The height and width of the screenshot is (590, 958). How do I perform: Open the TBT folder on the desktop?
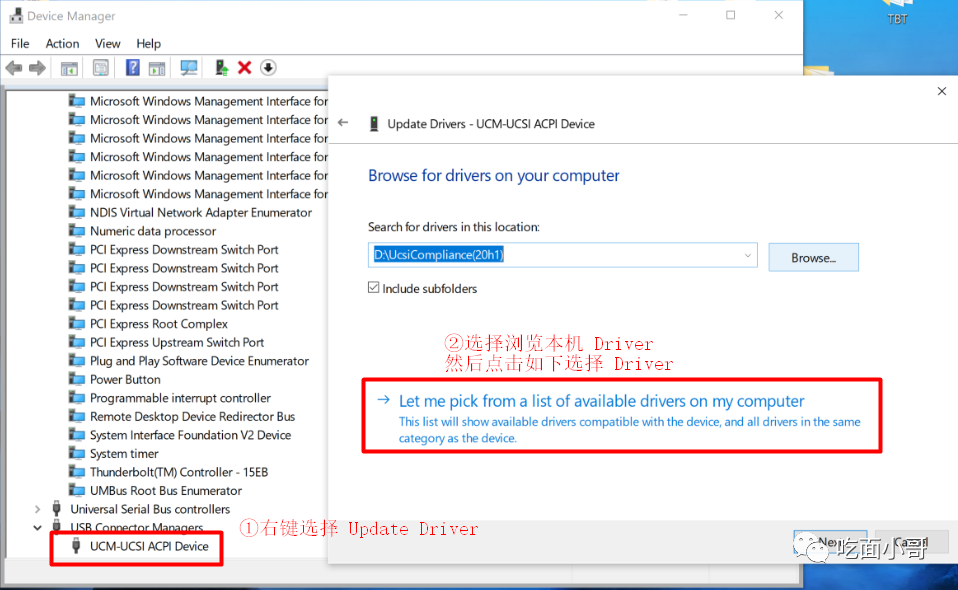click(897, 11)
